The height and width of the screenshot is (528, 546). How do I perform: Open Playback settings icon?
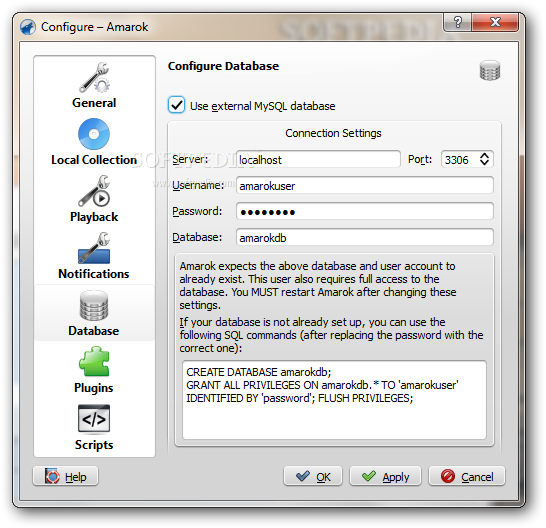pos(94,191)
